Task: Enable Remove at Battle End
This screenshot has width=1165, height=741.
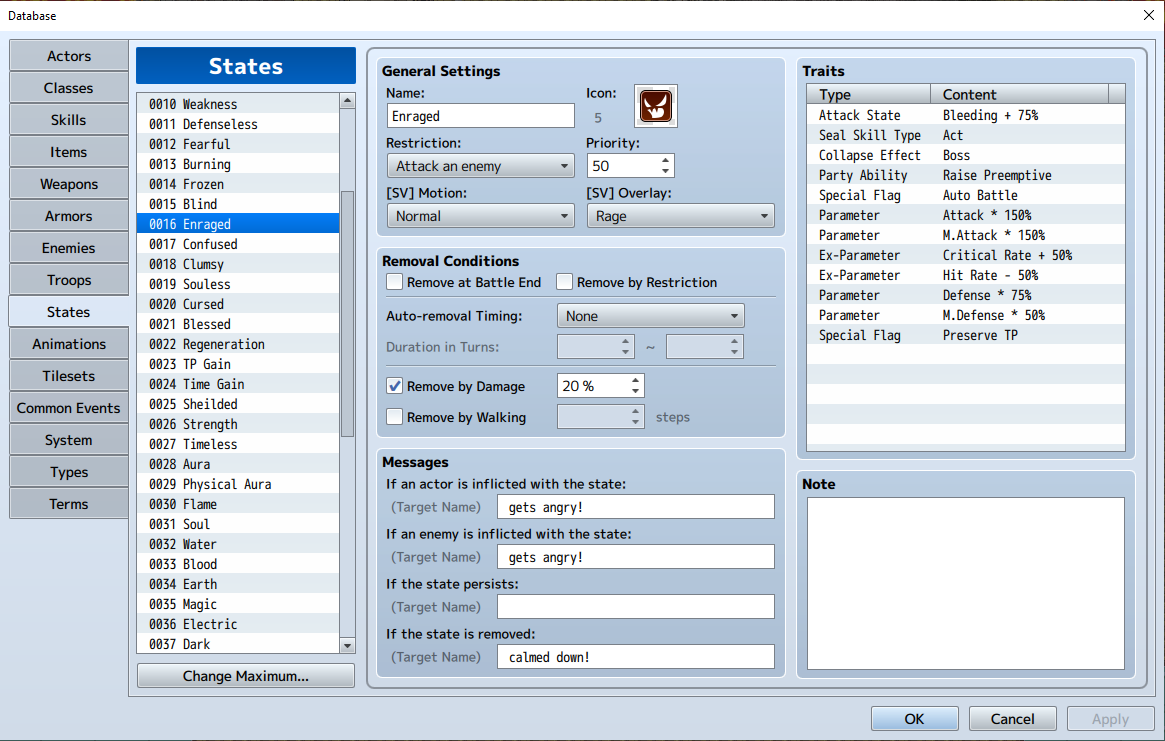Action: (x=395, y=282)
